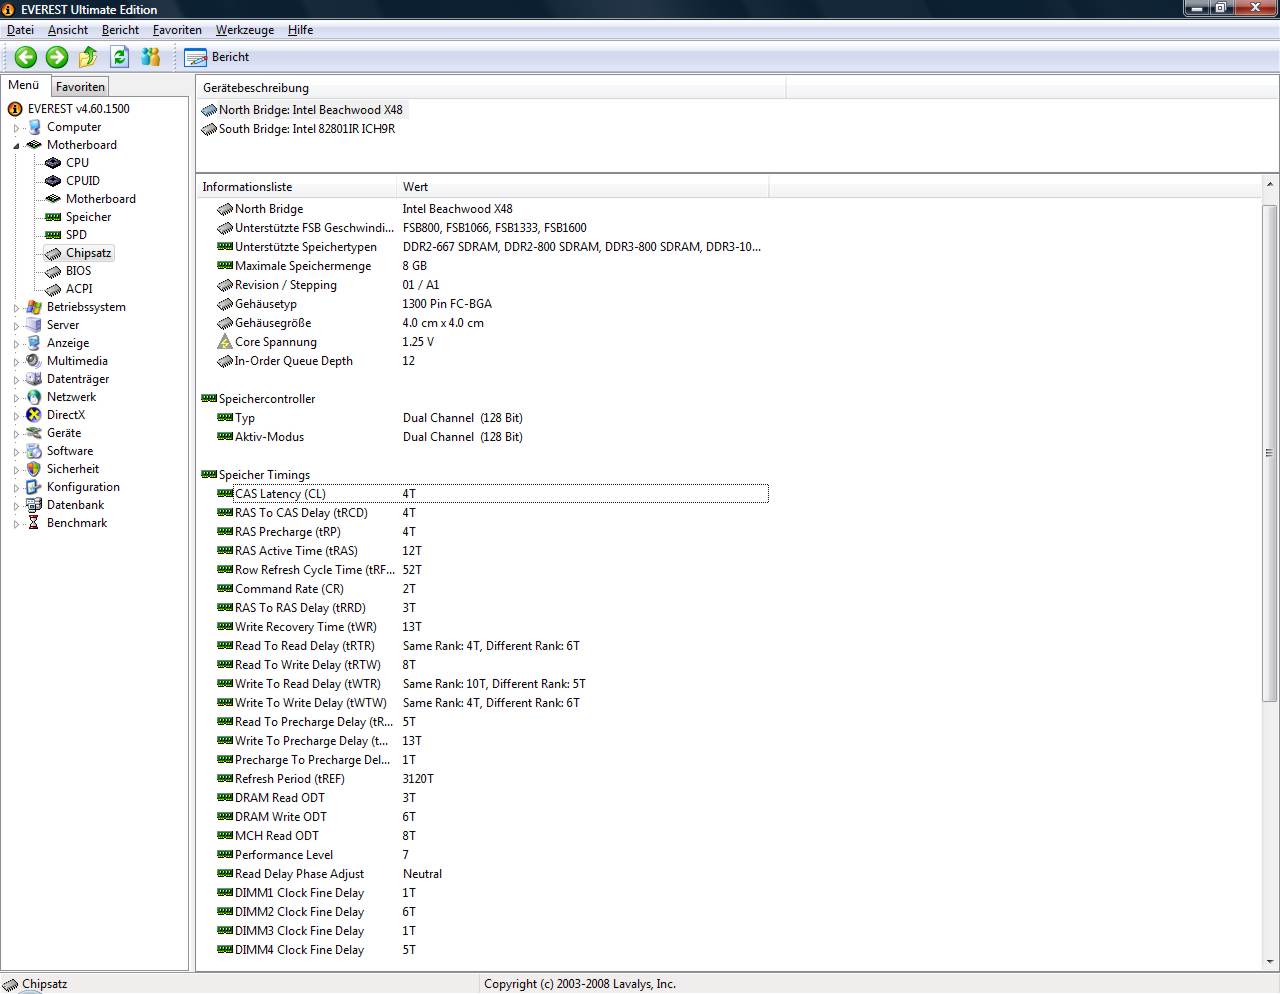Click the Up level toolbar icon
Screen dimensions: 1280x994
pyautogui.click(x=88, y=57)
